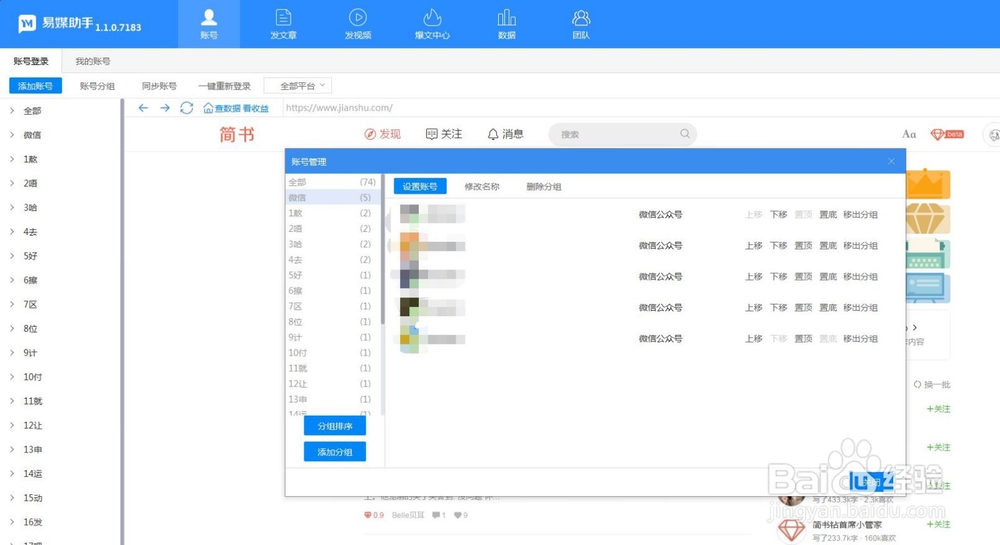Open the 账号 section in top navigation

[209, 24]
